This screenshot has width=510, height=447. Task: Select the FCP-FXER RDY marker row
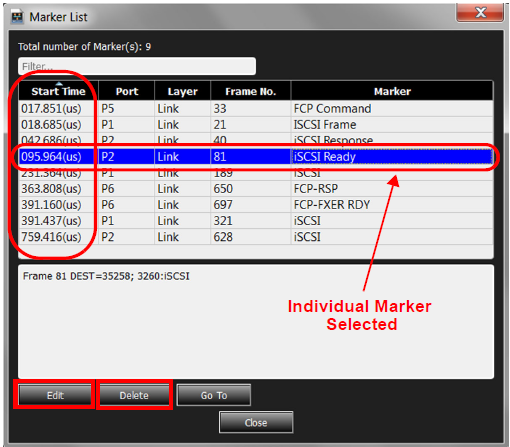[x=256, y=205]
